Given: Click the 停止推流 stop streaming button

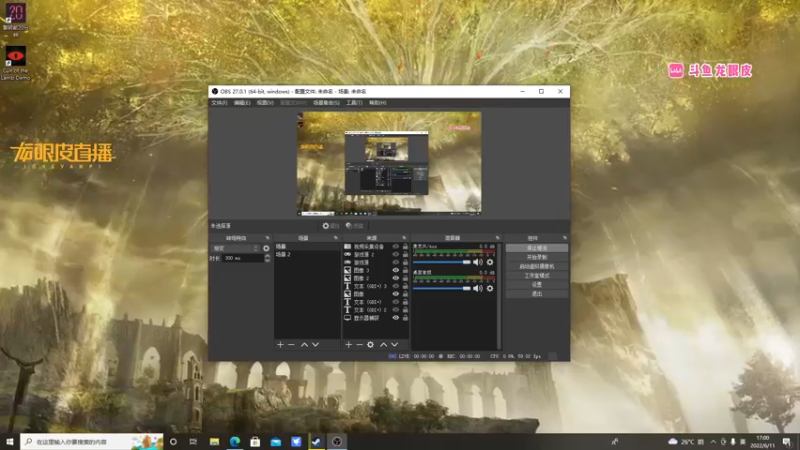Looking at the screenshot, I should [x=537, y=248].
